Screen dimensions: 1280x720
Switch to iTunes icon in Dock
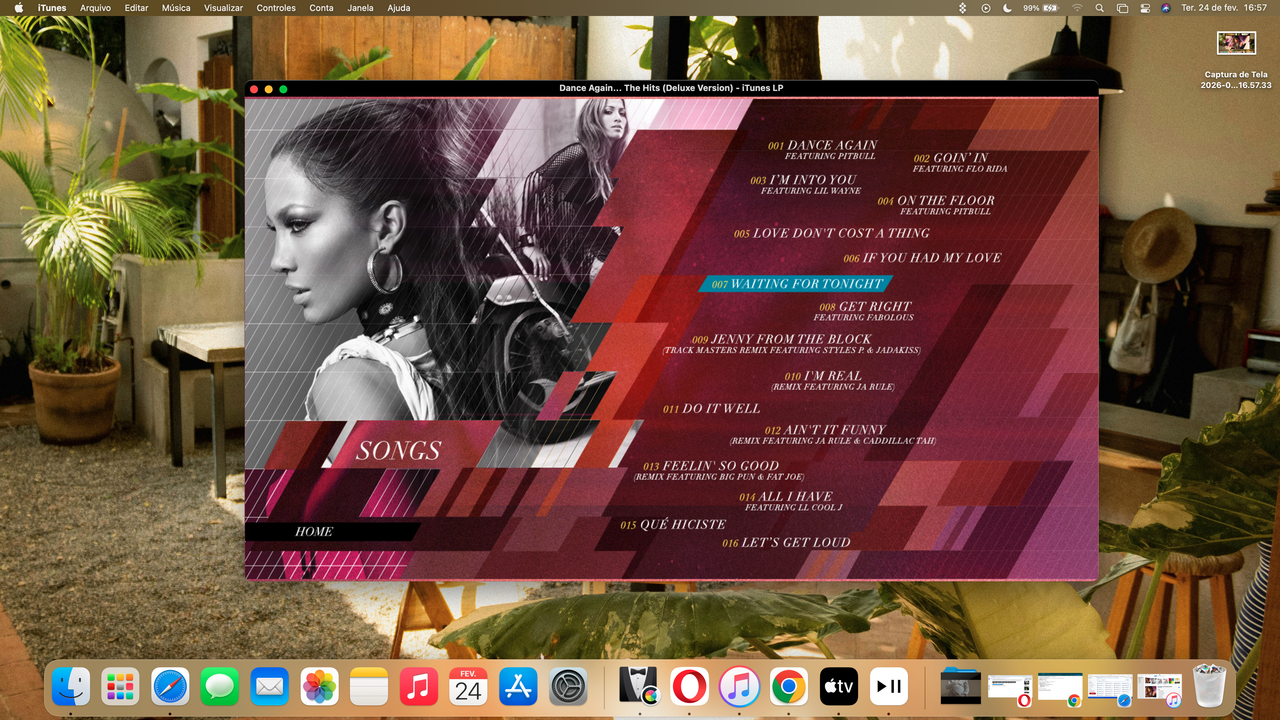click(739, 687)
